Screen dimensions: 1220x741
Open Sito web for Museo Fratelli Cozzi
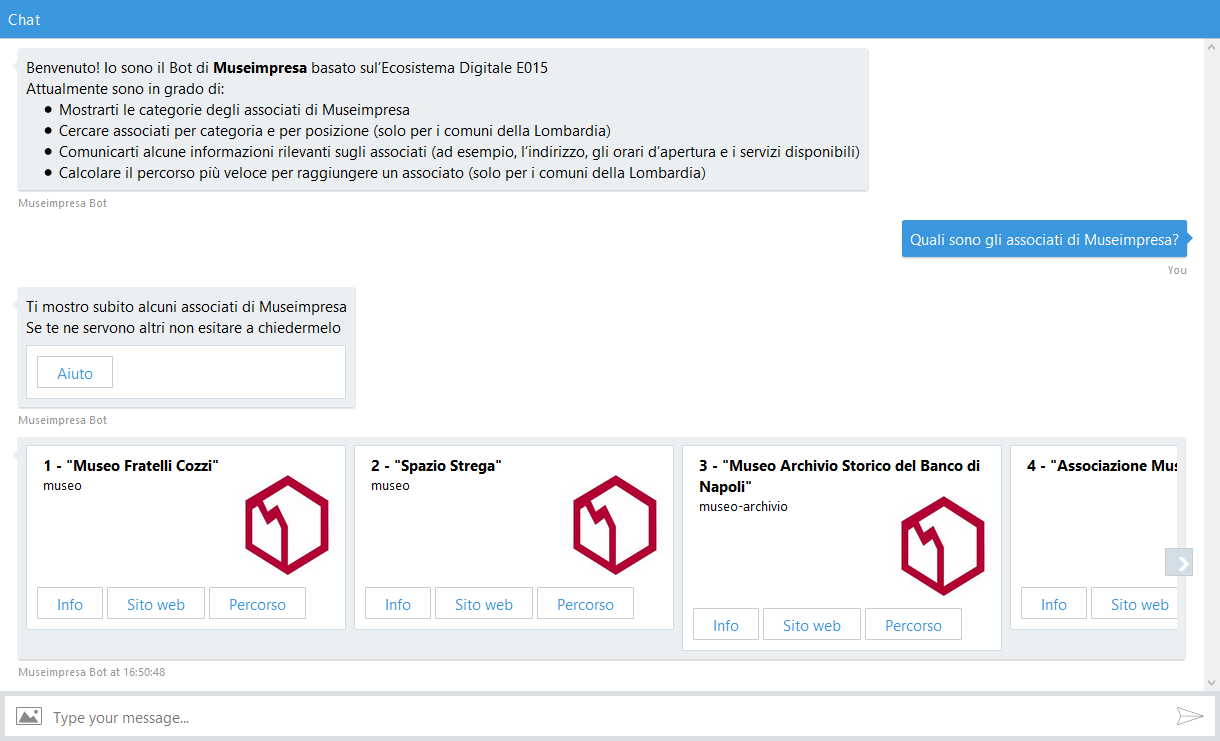point(156,604)
